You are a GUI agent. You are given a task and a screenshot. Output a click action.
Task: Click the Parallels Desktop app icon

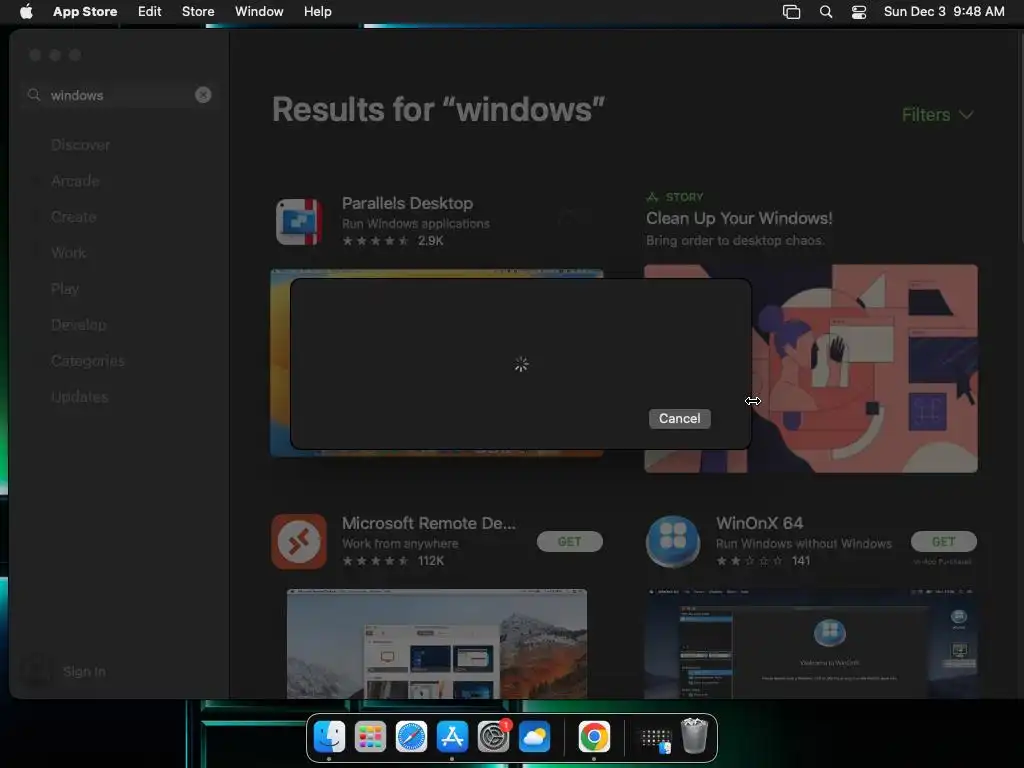[x=299, y=222]
